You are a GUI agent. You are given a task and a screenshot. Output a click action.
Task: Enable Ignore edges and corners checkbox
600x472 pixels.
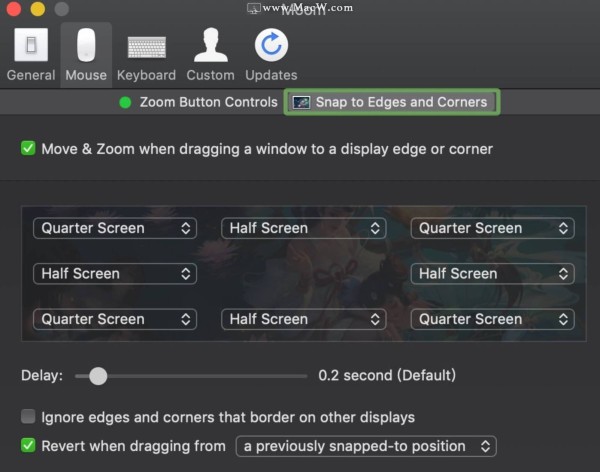28,416
